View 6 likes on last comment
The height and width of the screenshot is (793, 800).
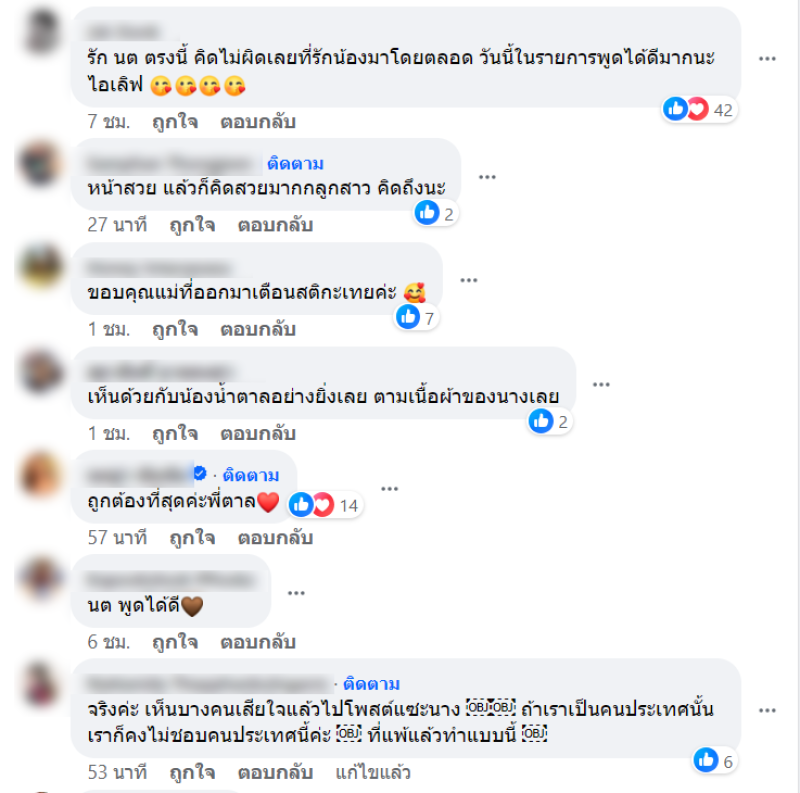coord(714,760)
